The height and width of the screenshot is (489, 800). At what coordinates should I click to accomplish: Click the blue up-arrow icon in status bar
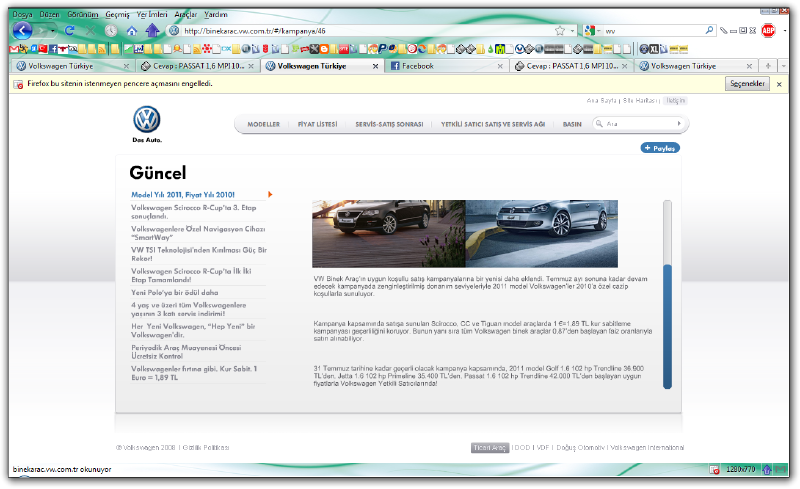click(x=766, y=469)
